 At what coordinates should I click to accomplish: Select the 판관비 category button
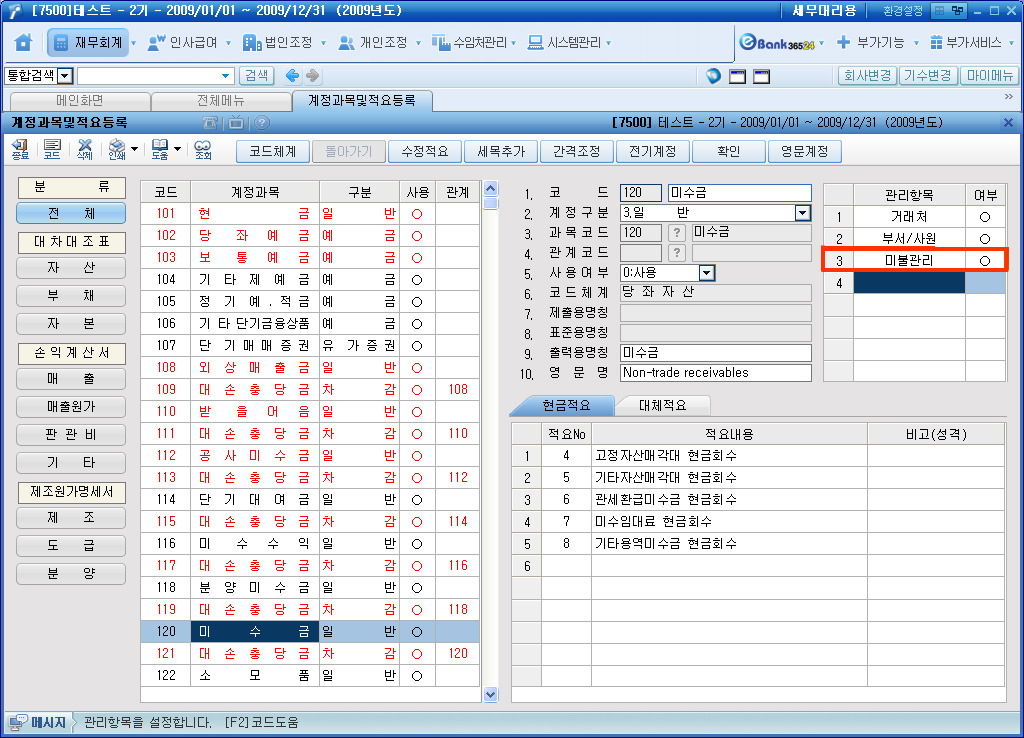[71, 435]
